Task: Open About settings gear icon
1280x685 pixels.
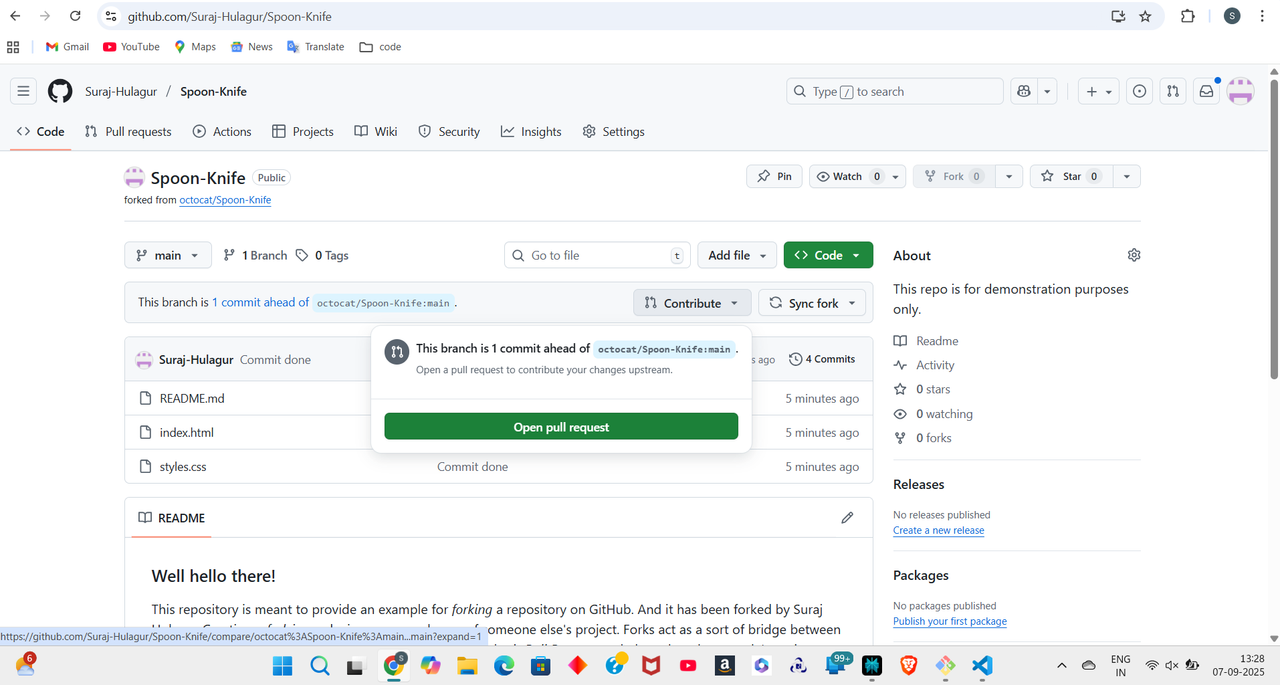Action: coord(1133,255)
